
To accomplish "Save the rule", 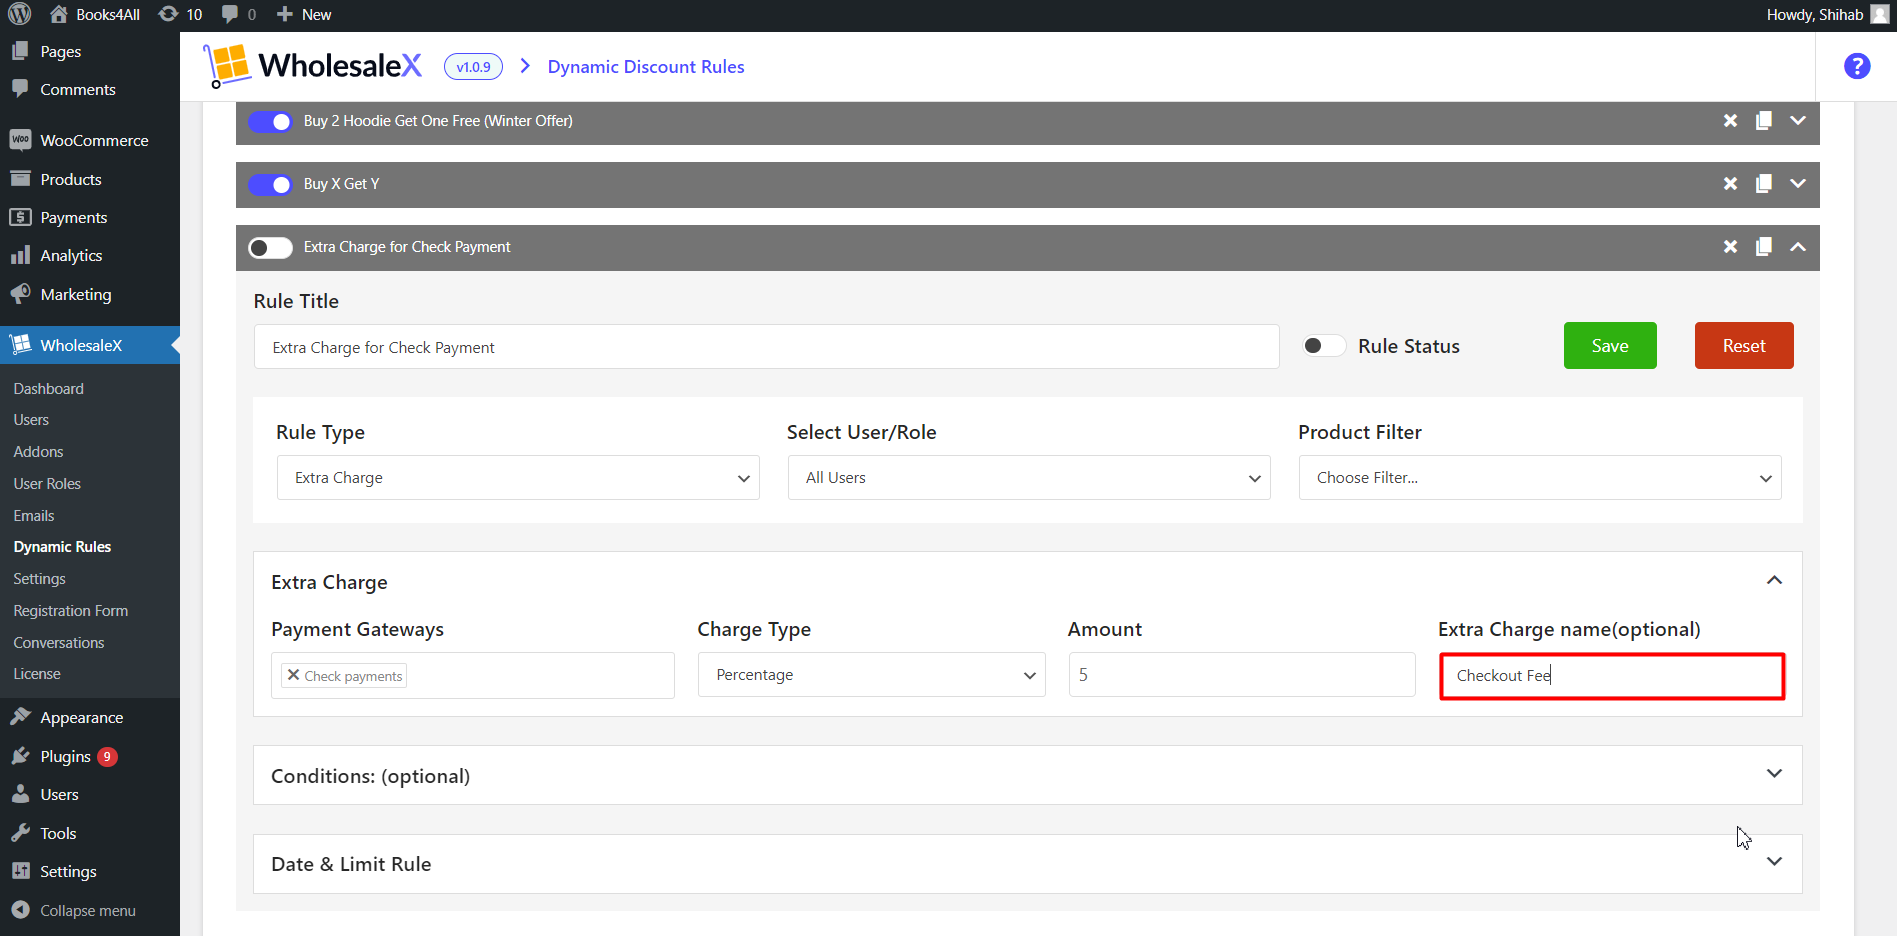I will (1610, 346).
